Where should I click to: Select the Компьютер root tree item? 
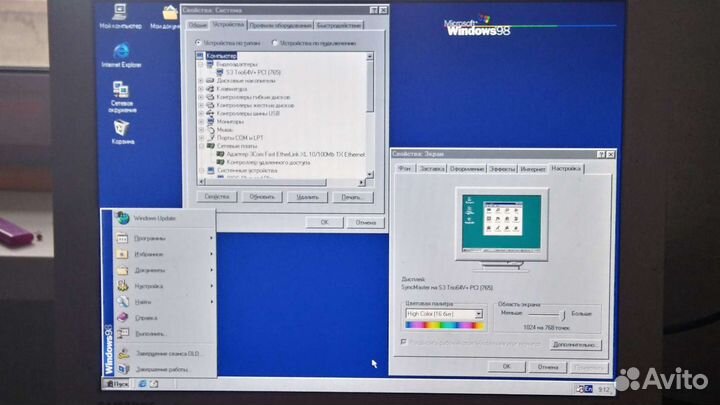click(221, 56)
